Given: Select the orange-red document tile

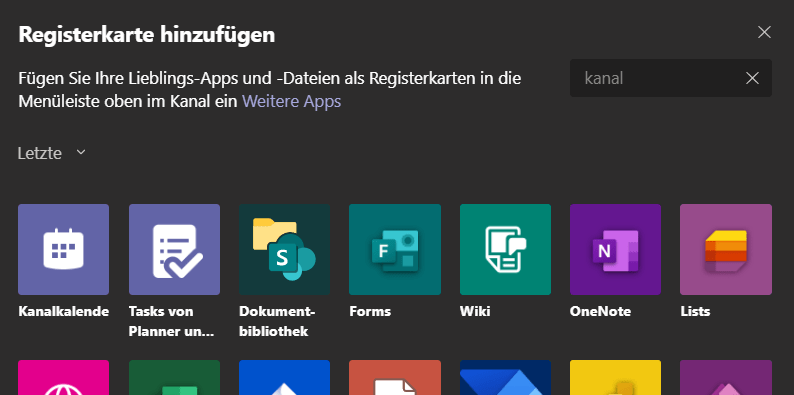Looking at the screenshot, I should pyautogui.click(x=395, y=377).
